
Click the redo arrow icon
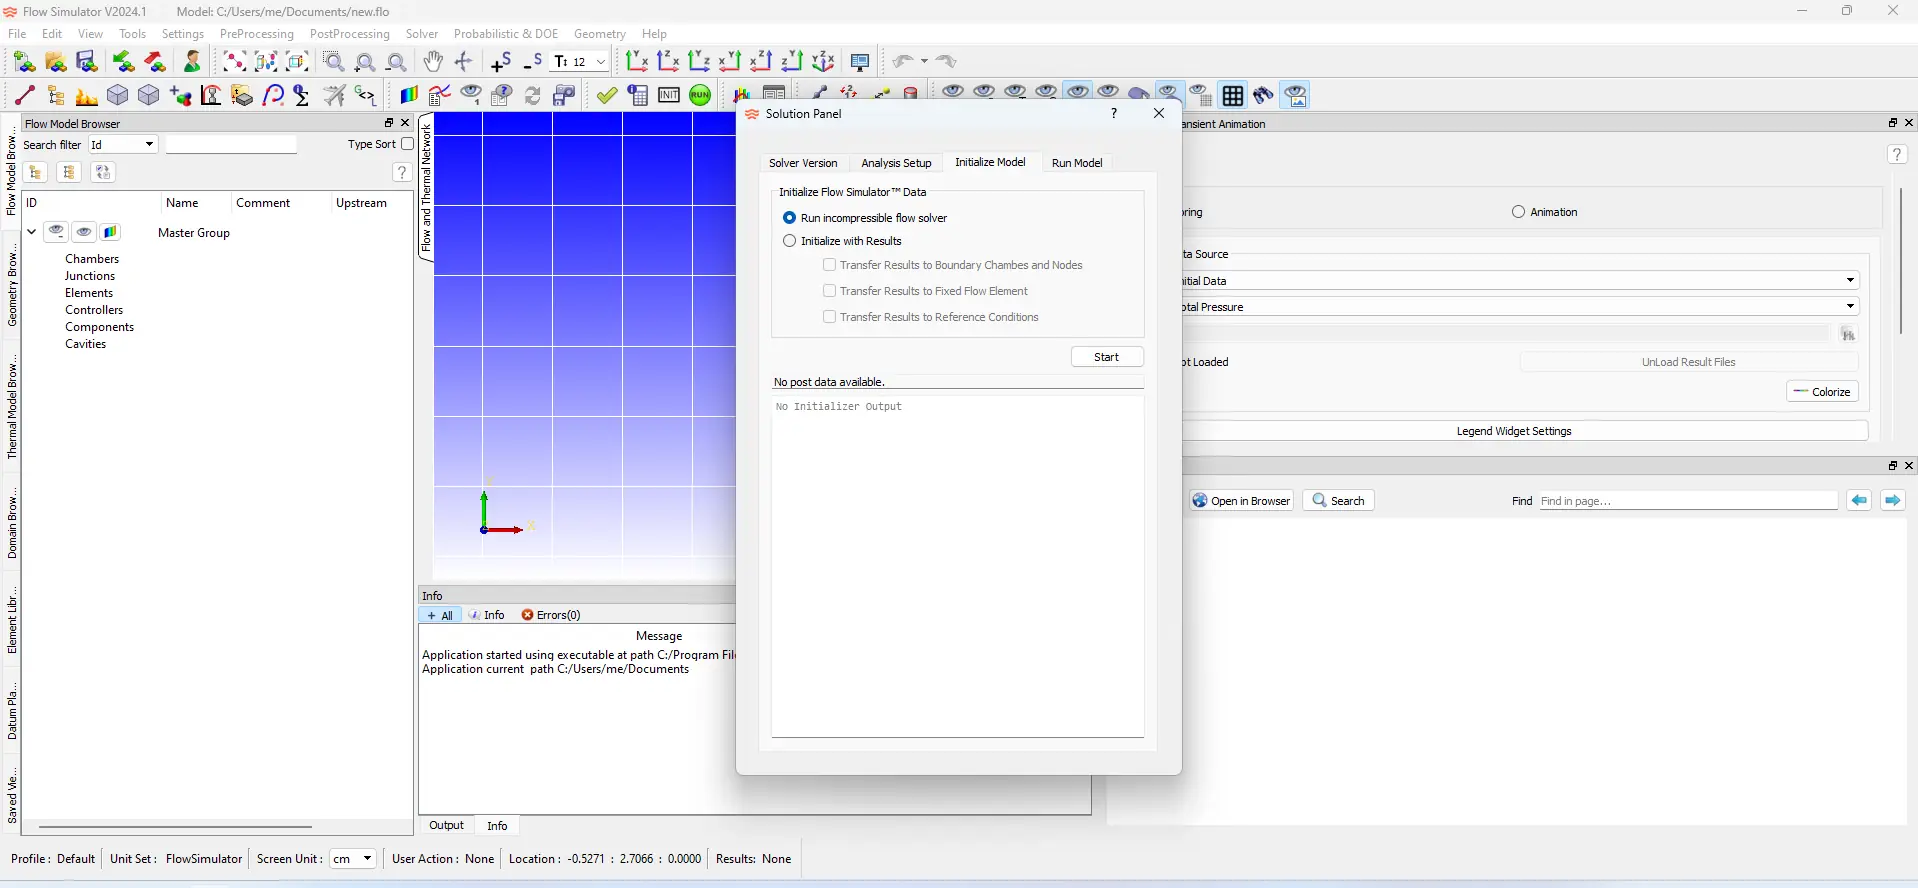pos(947,62)
